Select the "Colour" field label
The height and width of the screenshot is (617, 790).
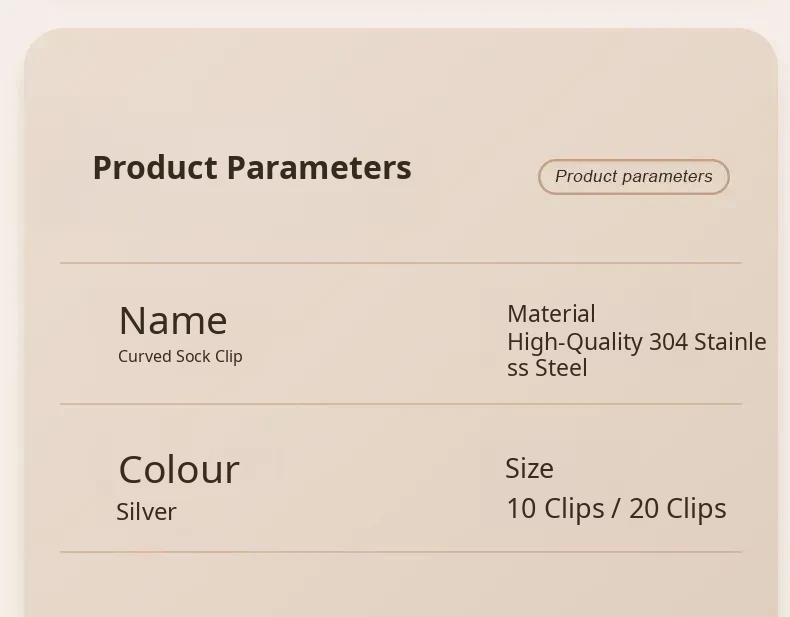[x=179, y=469]
